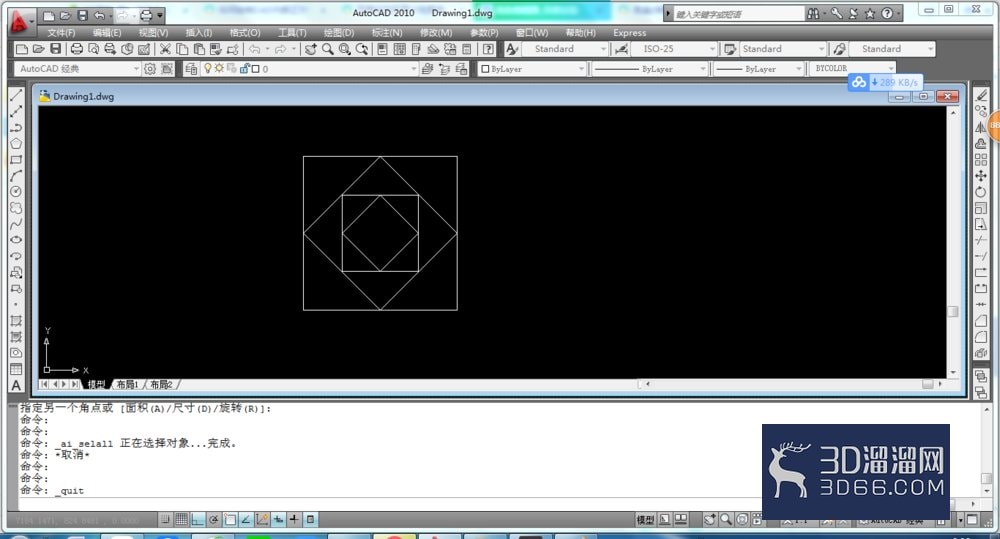Click the Help question mark toolbar icon
This screenshot has height=539, width=1000.
point(488,49)
